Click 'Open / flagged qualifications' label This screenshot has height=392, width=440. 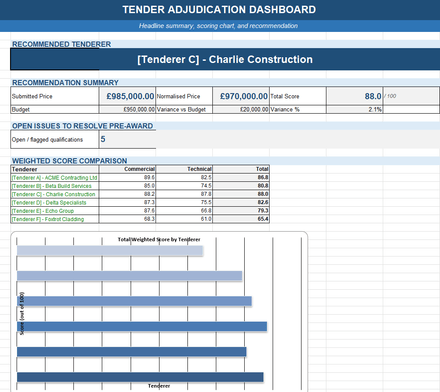pyautogui.click(x=55, y=139)
